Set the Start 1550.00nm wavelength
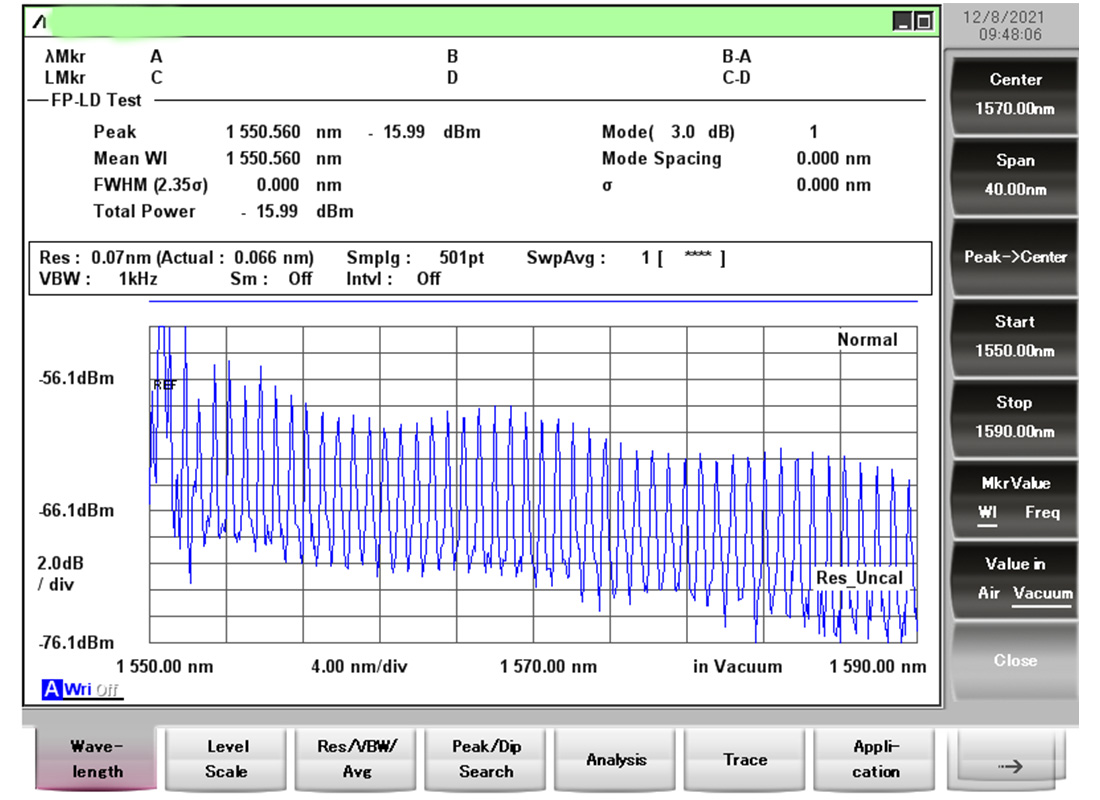The height and width of the screenshot is (800, 1100). click(x=1014, y=337)
